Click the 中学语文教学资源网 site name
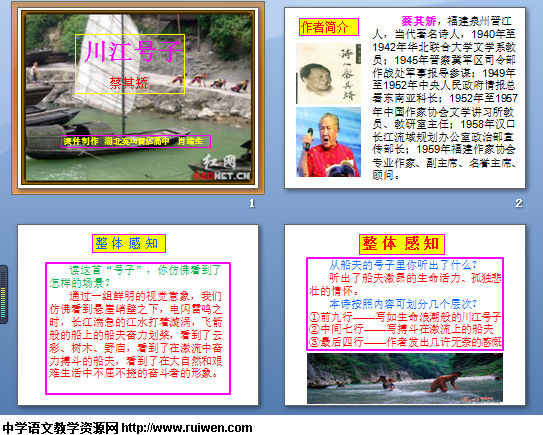 coord(60,428)
